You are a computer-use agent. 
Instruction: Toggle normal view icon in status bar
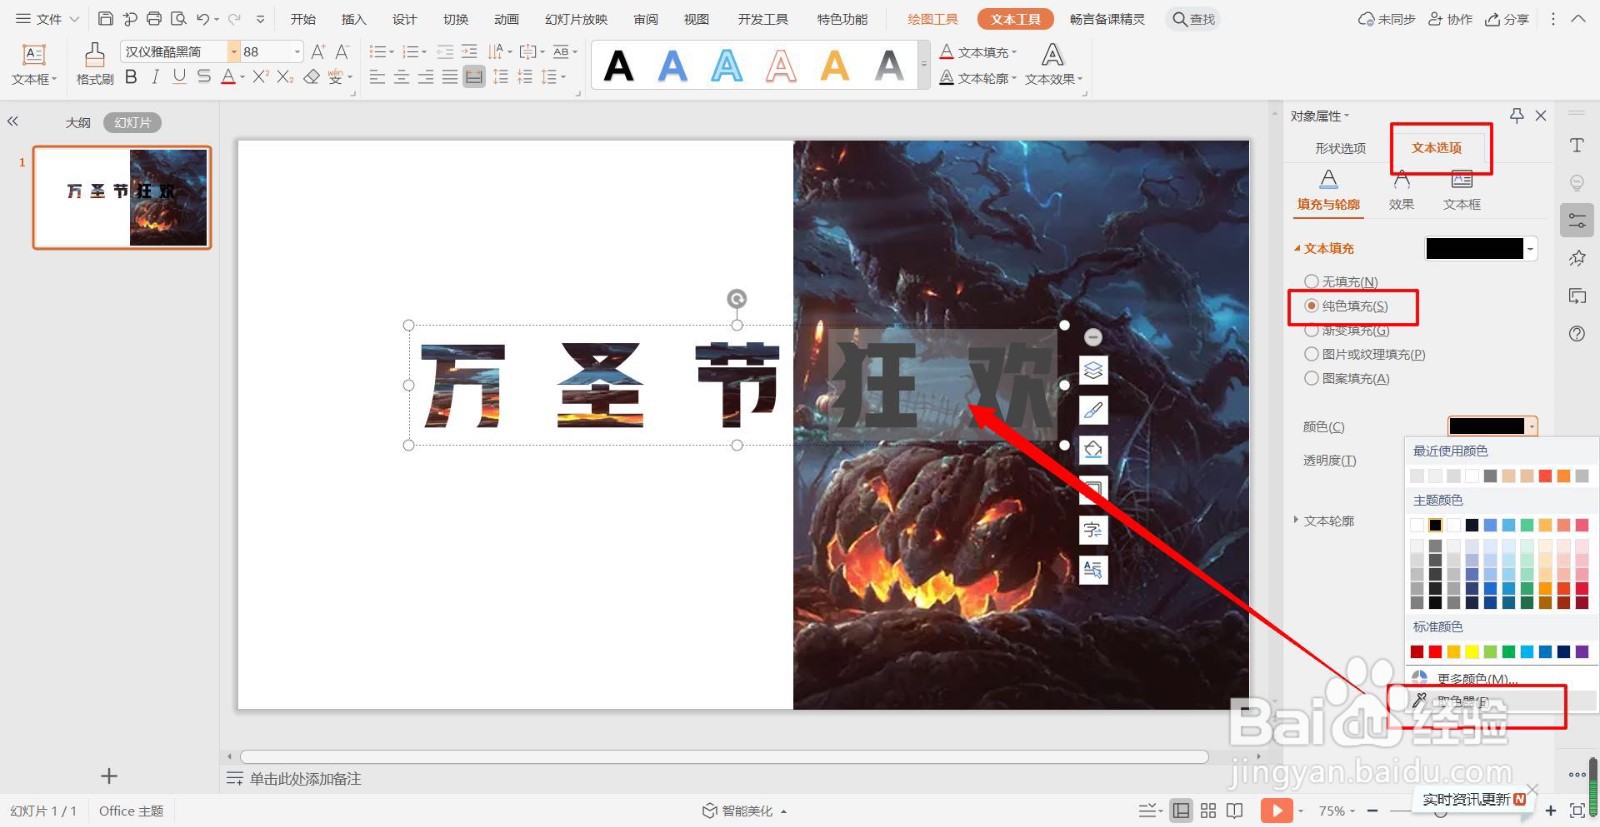click(x=1181, y=810)
